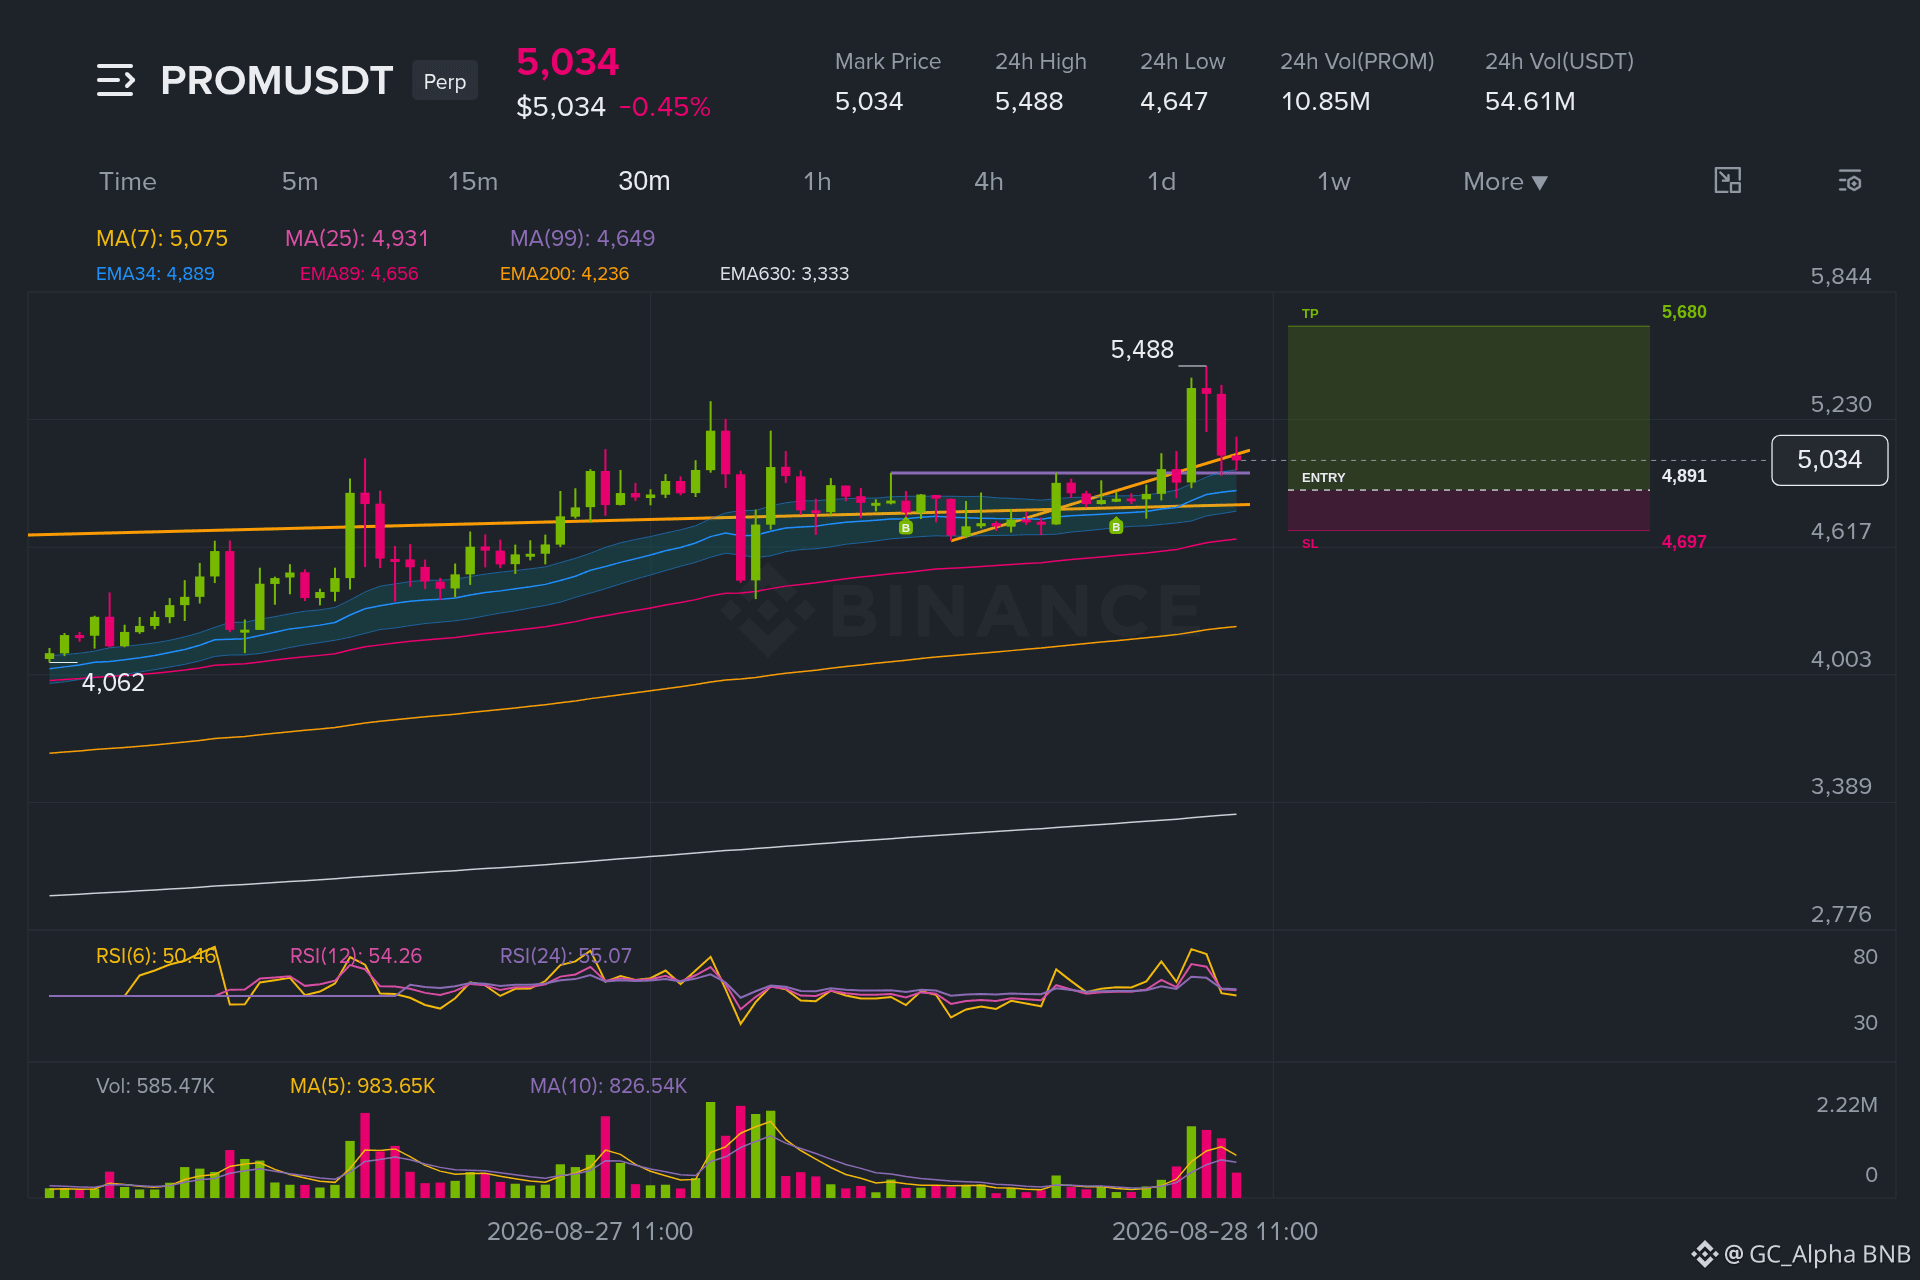
Task: Click the volume MA(10): 826.54K label
Action: click(x=608, y=1086)
